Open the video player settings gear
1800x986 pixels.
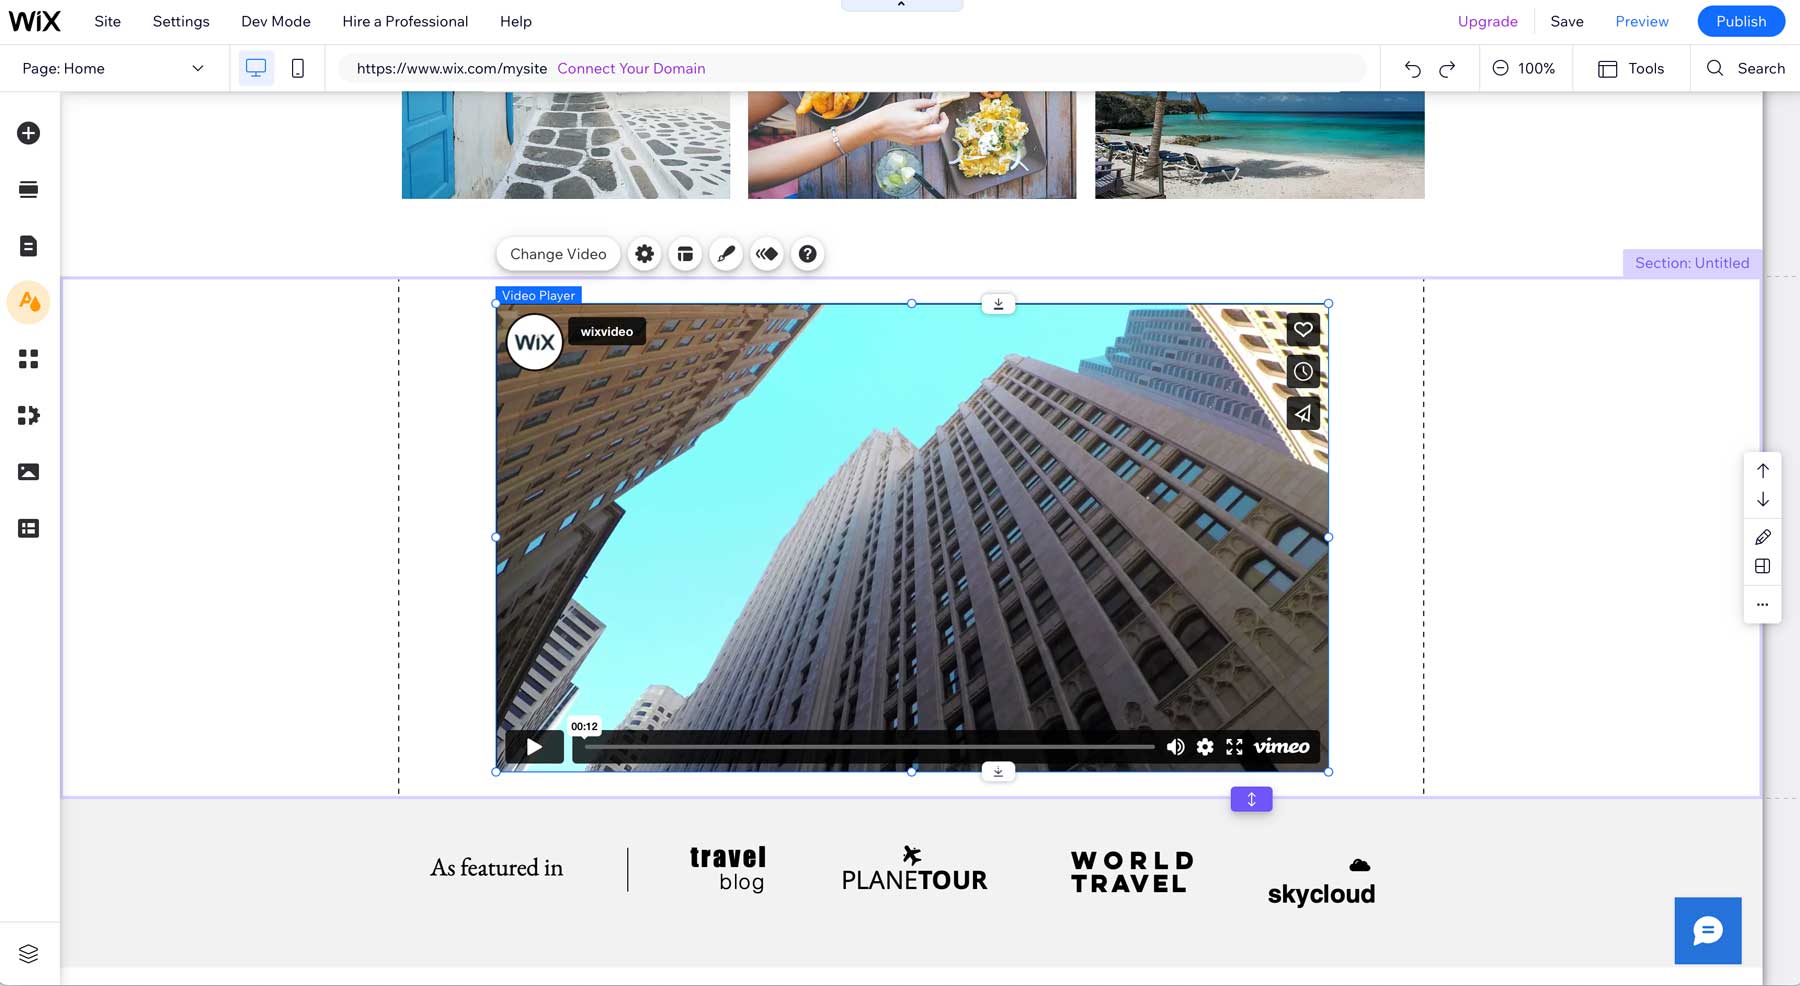point(644,253)
